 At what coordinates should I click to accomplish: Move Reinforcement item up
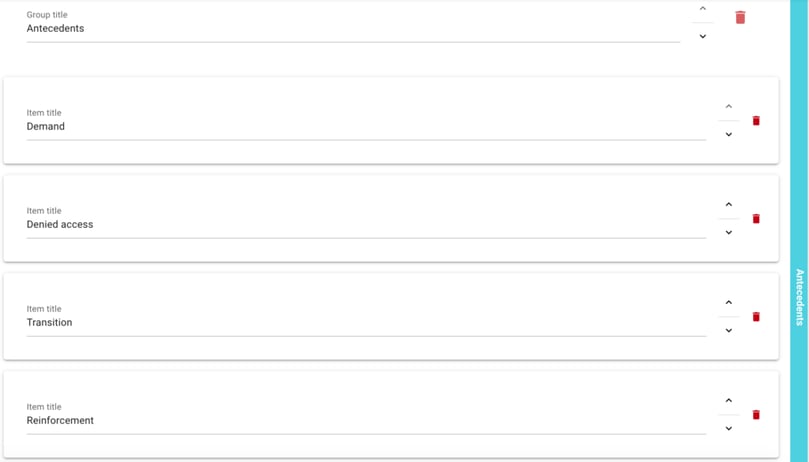729,401
